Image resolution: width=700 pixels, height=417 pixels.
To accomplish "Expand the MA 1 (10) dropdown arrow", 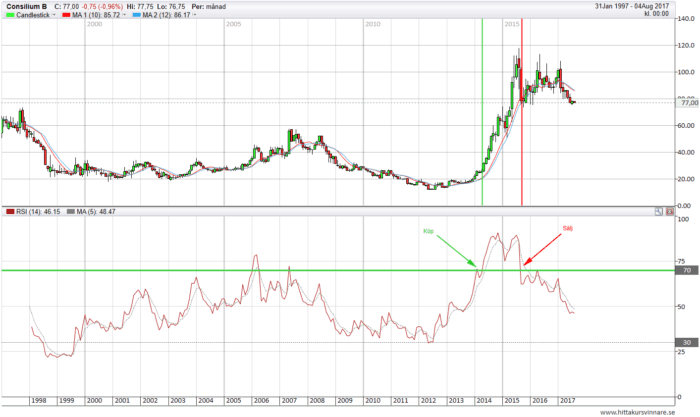I will (125, 15).
